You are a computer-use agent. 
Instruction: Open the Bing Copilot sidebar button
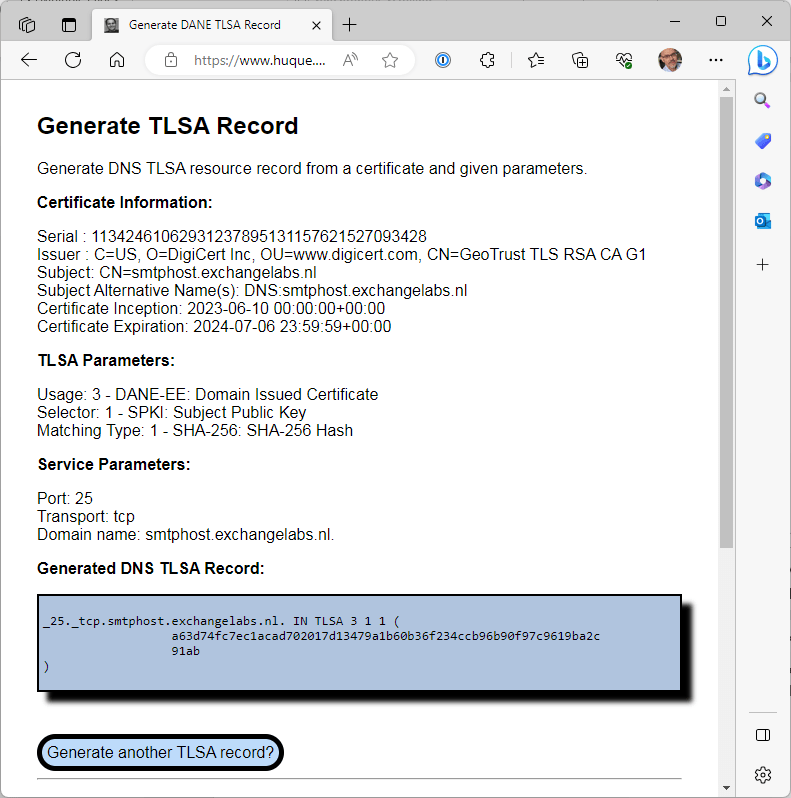763,60
